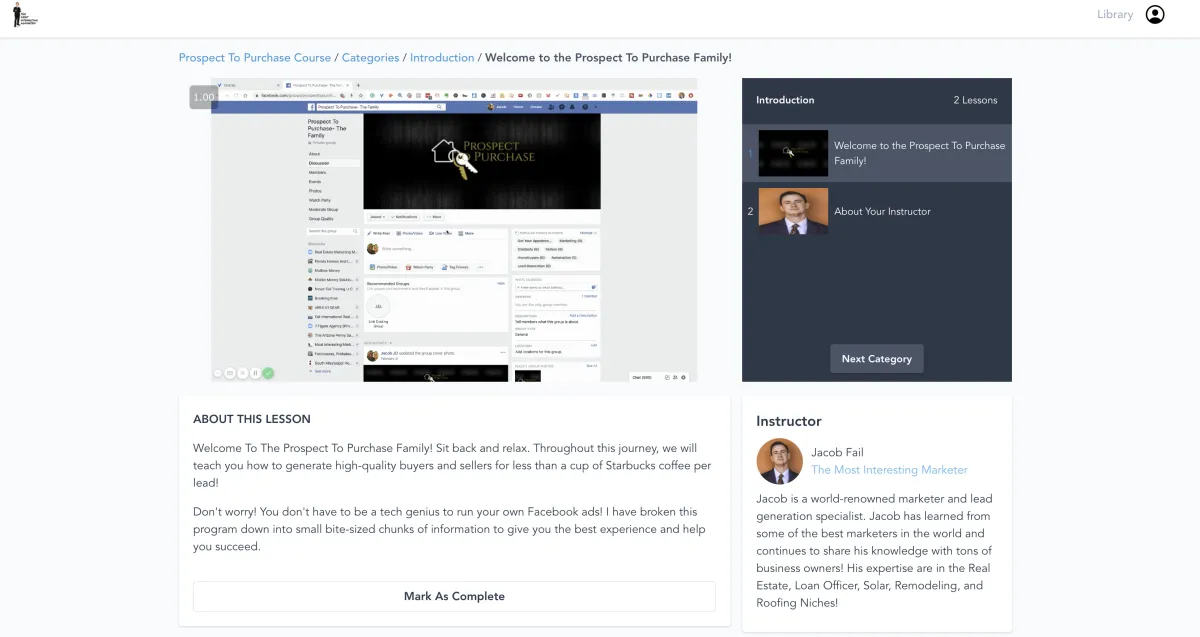Click the Instructor card heading
The image size is (1200, 637).
click(x=789, y=421)
